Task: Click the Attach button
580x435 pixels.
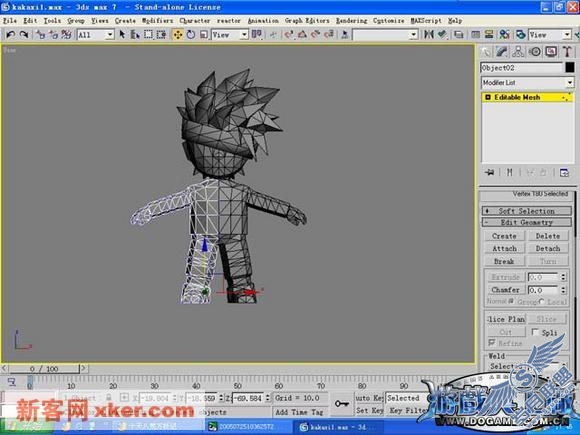Action: pos(504,249)
